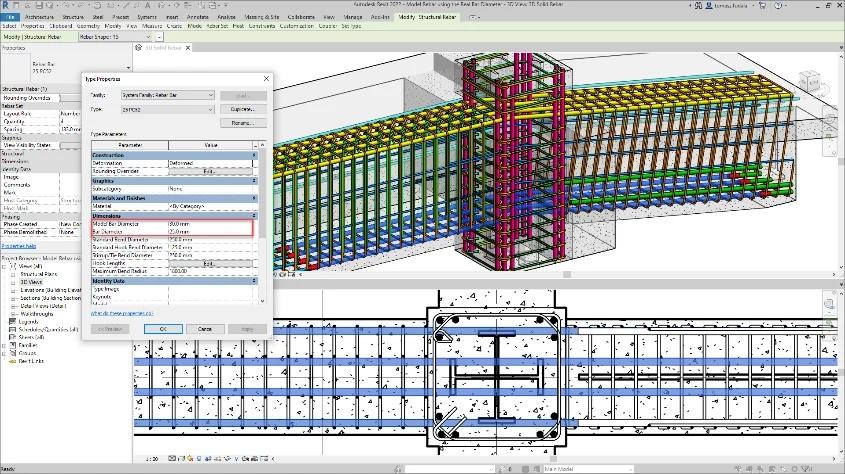Screen dimensions: 845x474
Task: Click the Duplicate button
Action: [242, 108]
